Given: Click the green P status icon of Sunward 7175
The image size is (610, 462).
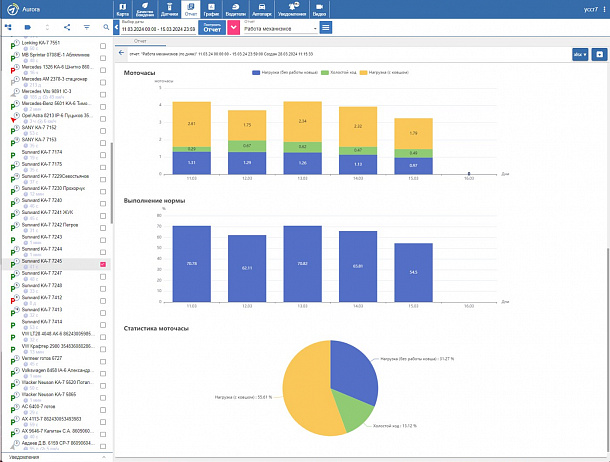Looking at the screenshot, I should [13, 168].
